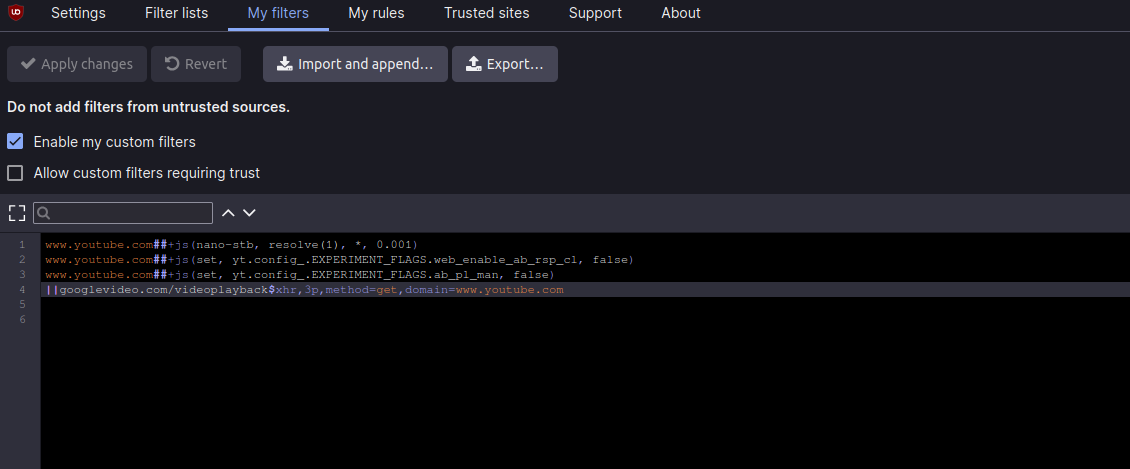The width and height of the screenshot is (1130, 469).
Task: Disable the Enable my custom filters checkbox
Action: pyautogui.click(x=15, y=141)
